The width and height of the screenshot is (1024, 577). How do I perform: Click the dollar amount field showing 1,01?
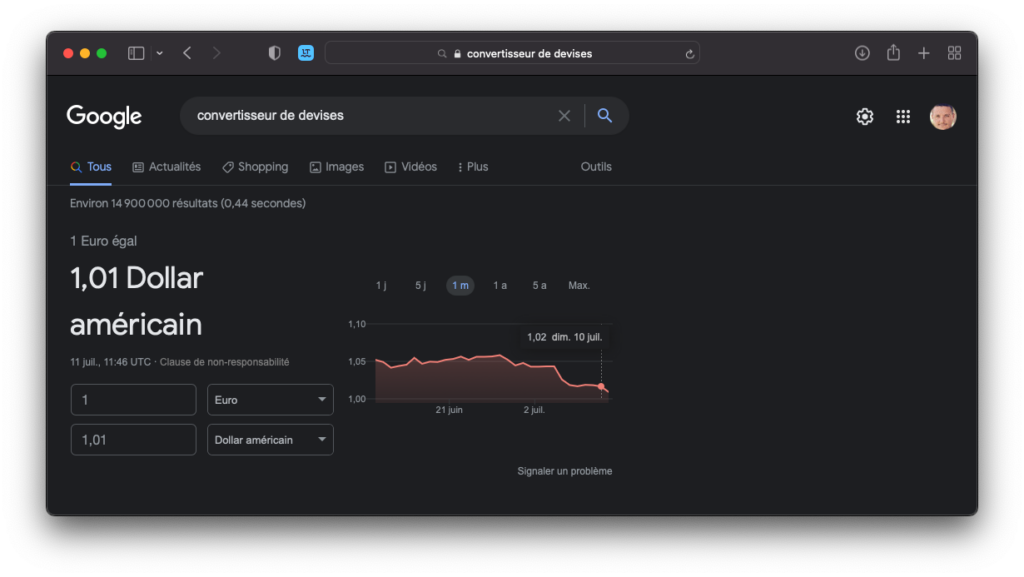tap(133, 440)
